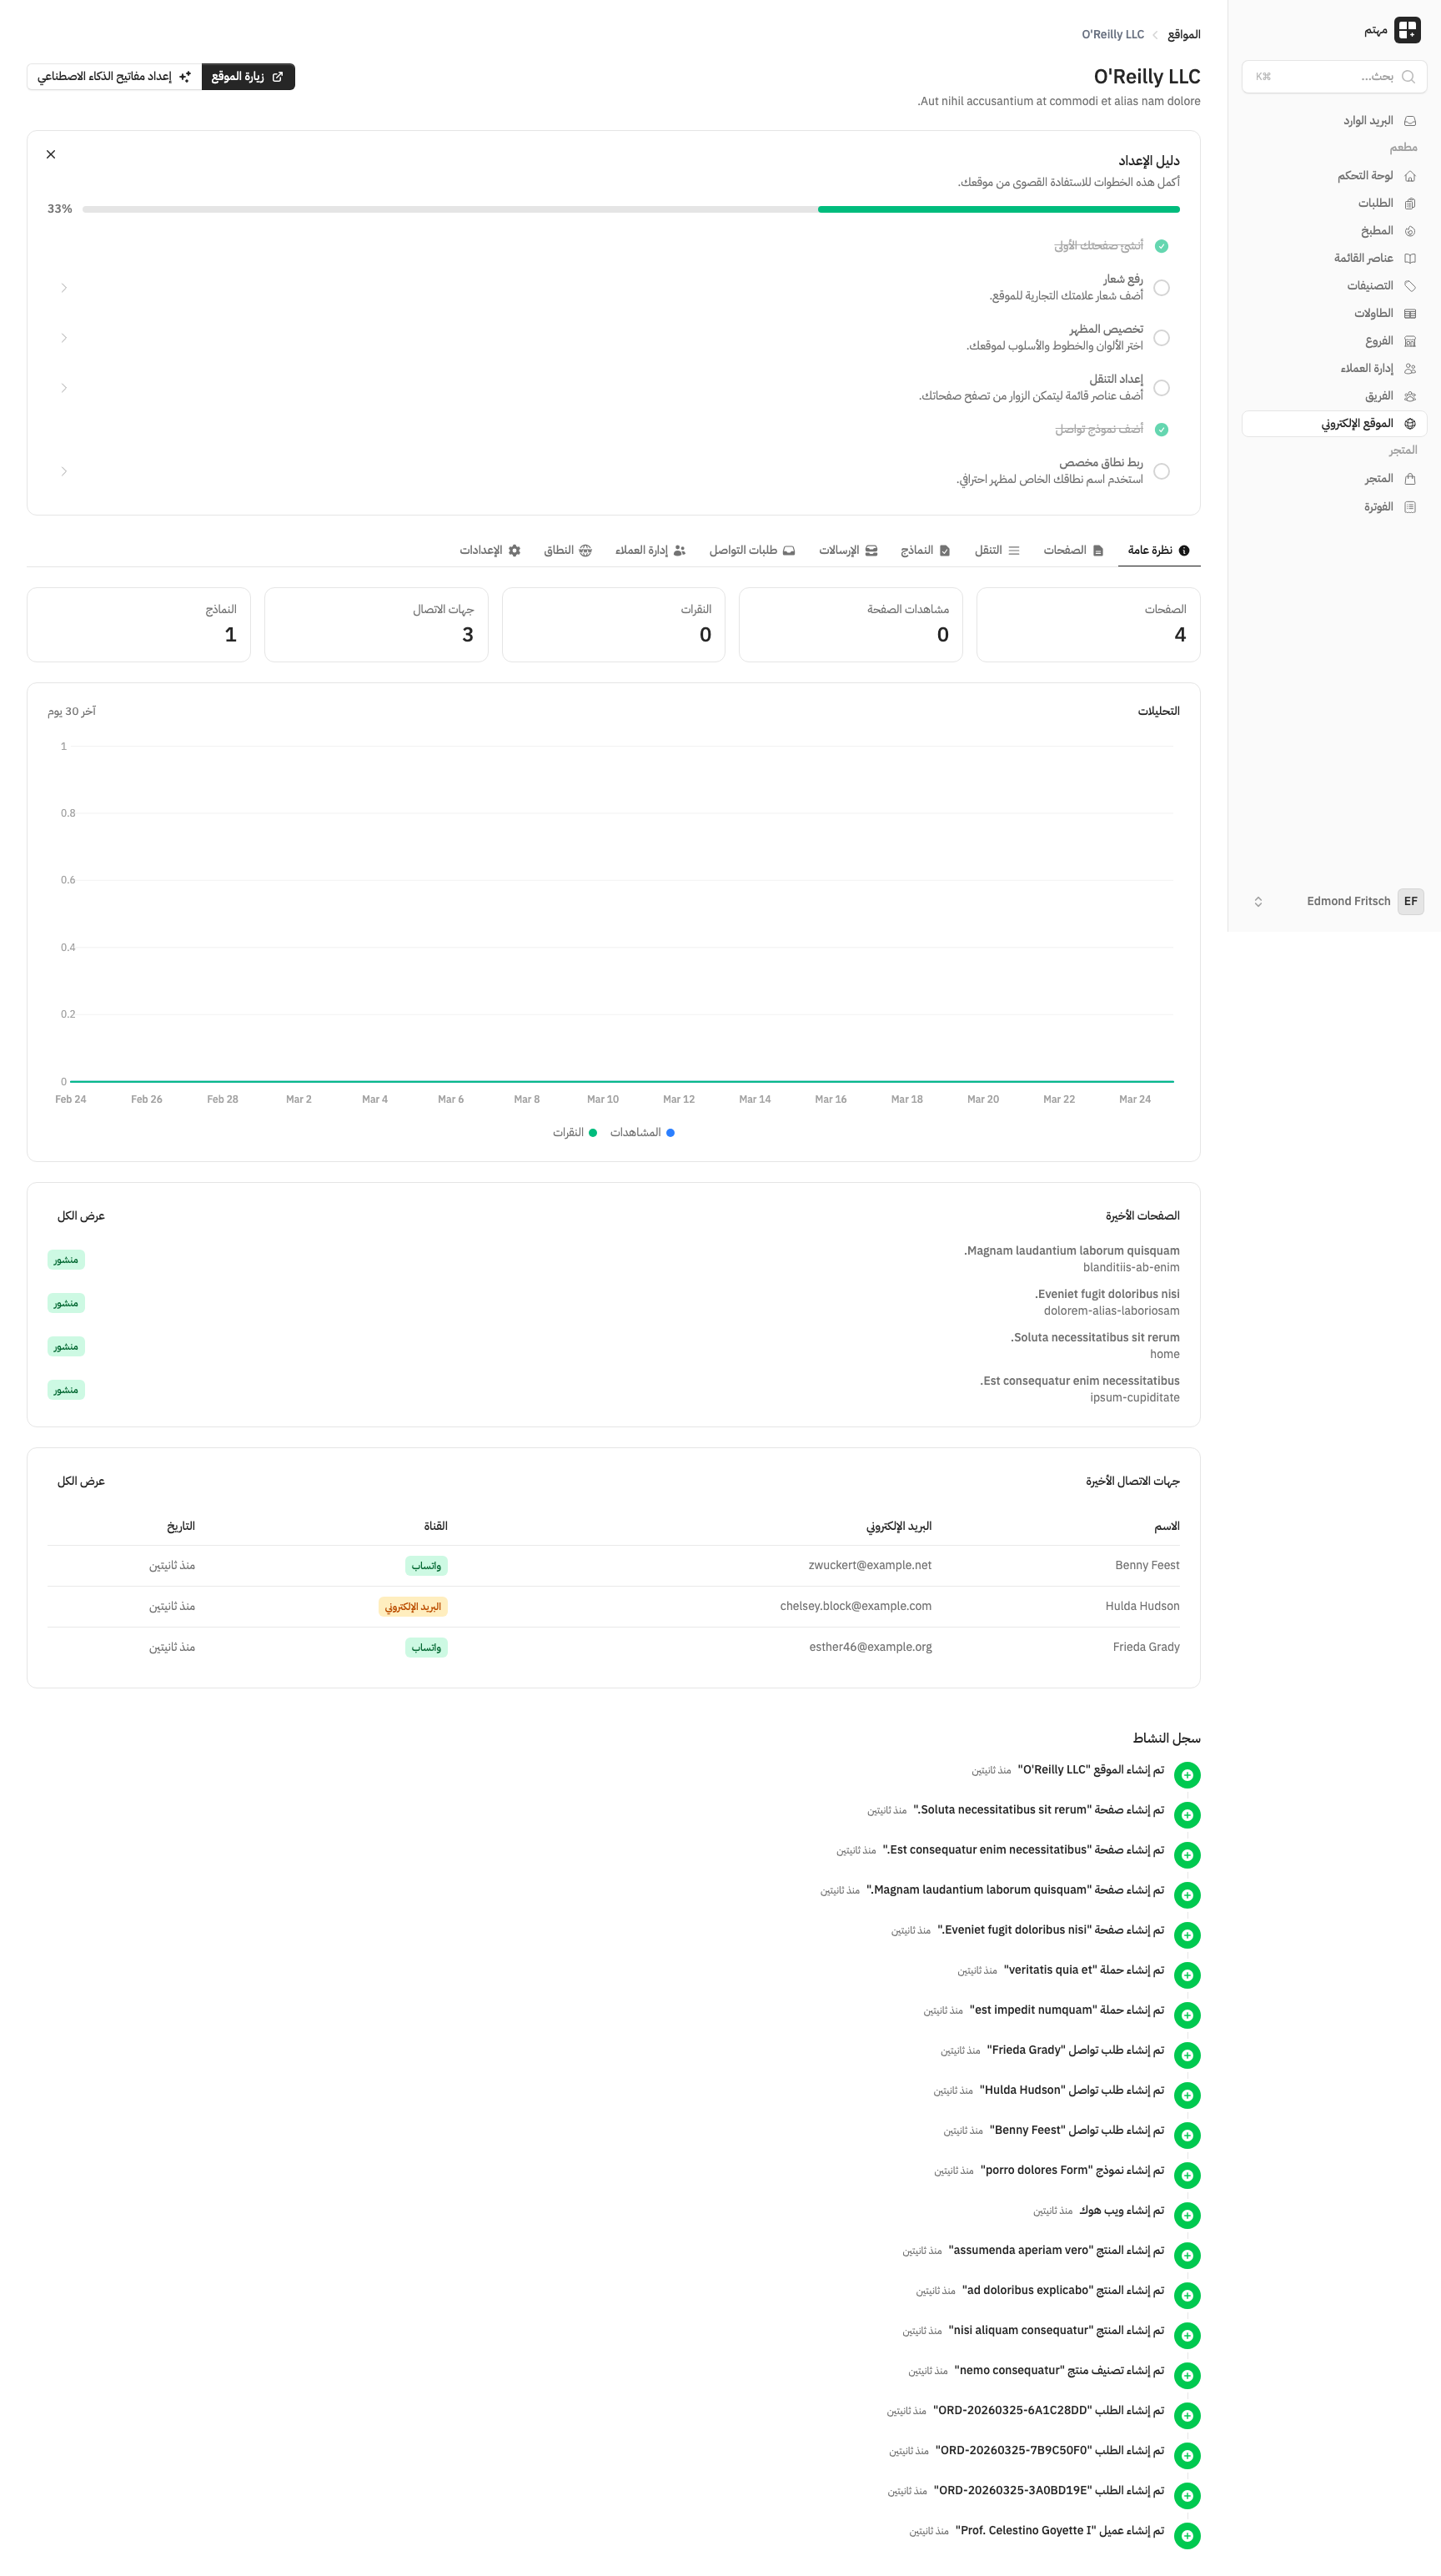Click the store bag icon in the sidebar
Viewport: 1441px width, 2576px height.
(x=1409, y=479)
